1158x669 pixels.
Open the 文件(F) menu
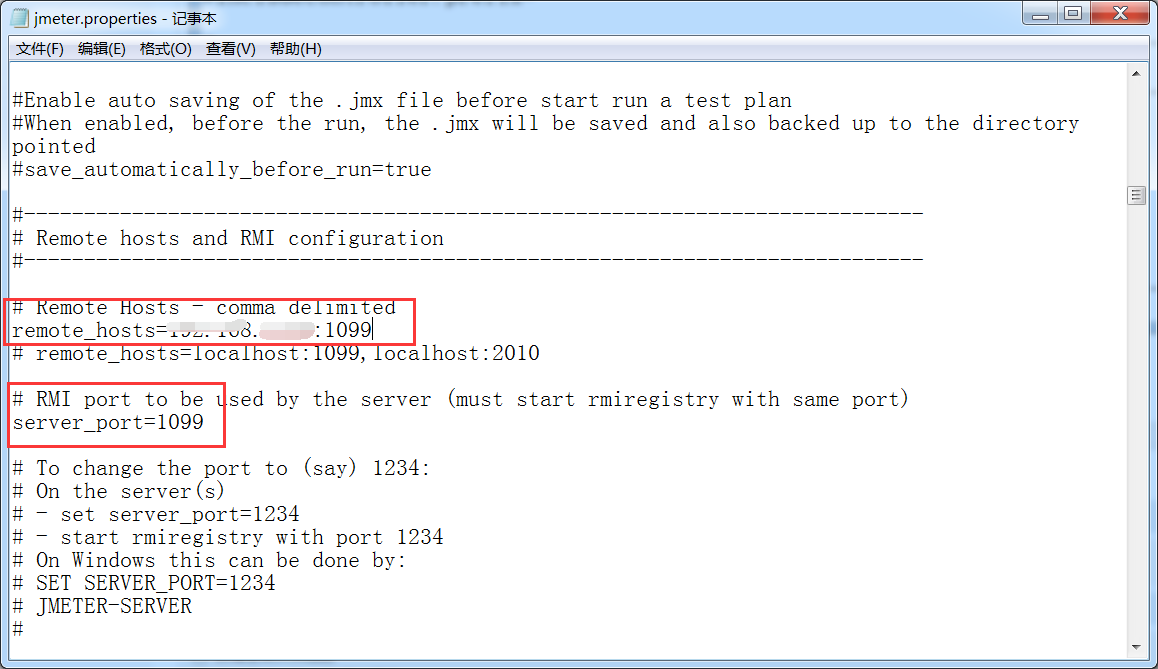coord(40,49)
